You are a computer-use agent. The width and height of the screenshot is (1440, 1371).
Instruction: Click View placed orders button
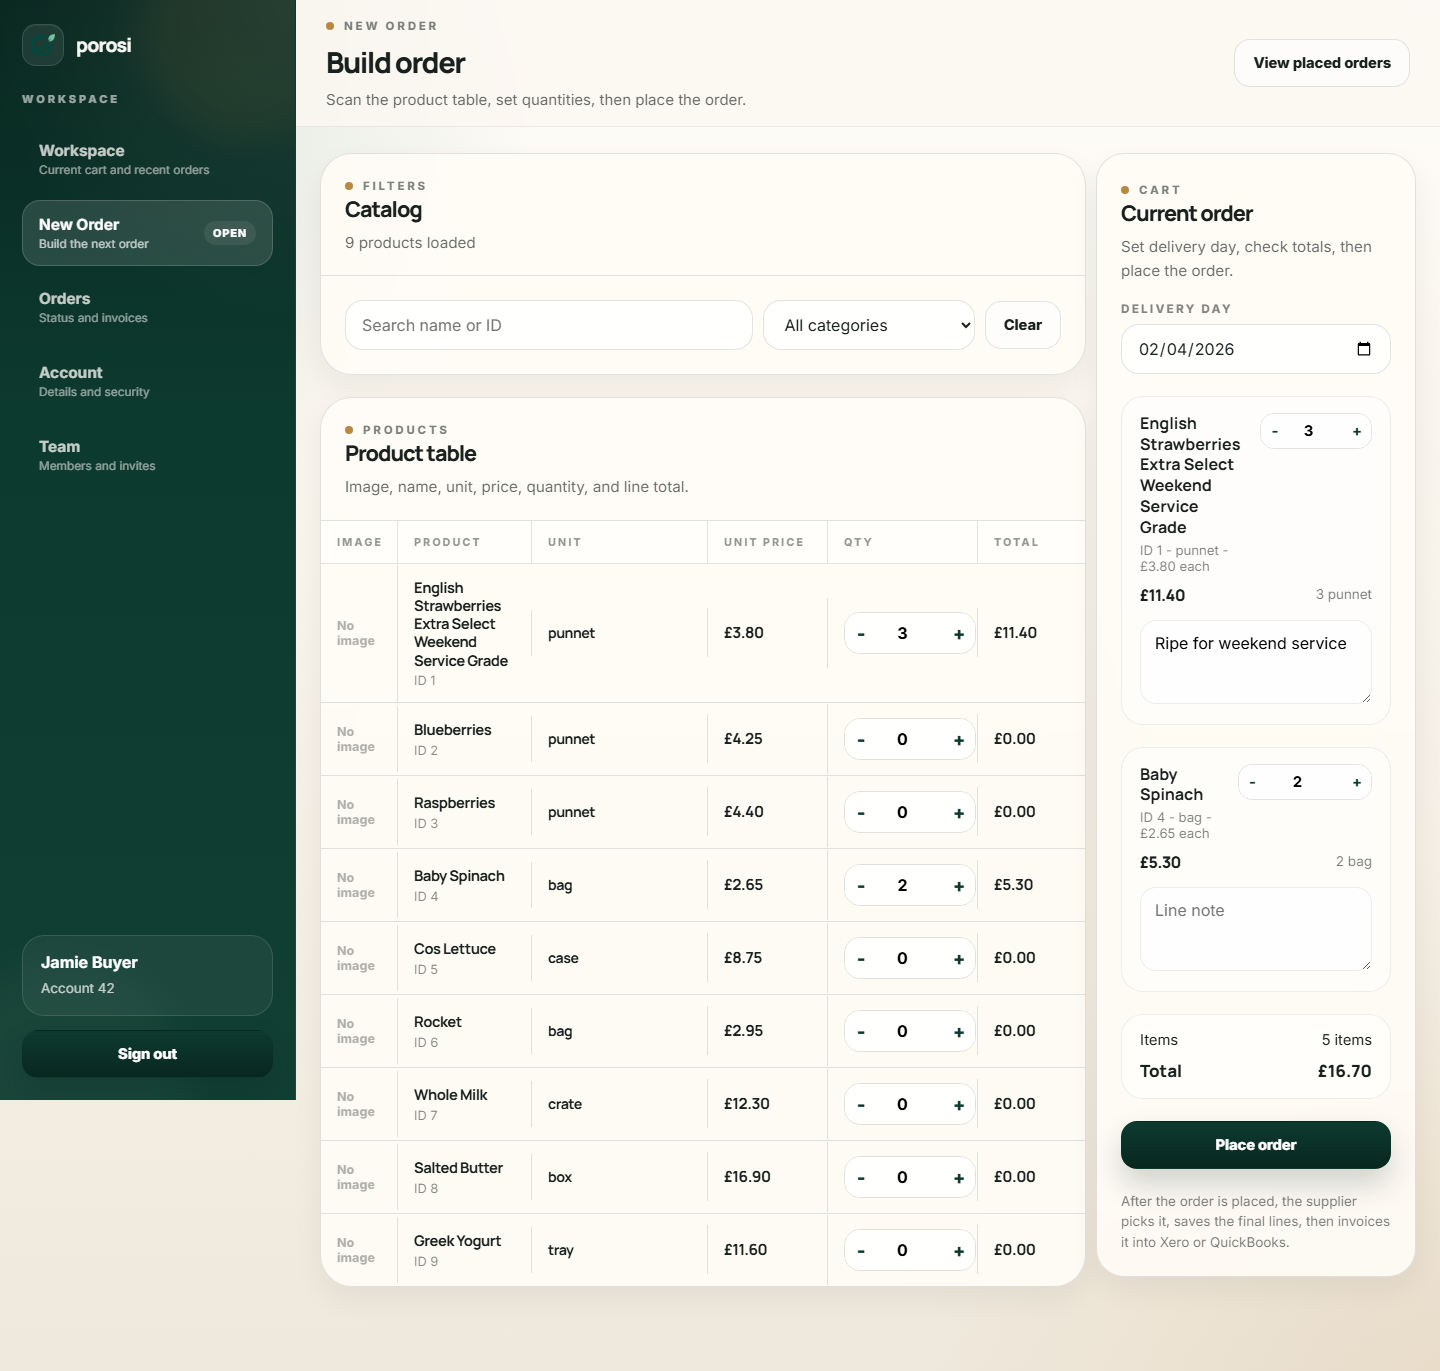coord(1322,63)
